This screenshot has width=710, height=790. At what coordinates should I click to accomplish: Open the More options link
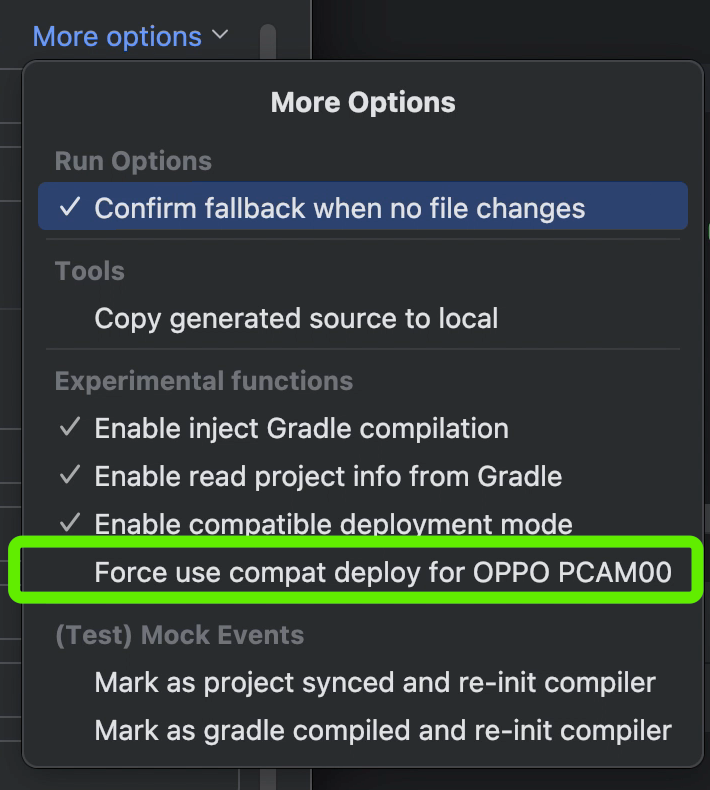117,37
